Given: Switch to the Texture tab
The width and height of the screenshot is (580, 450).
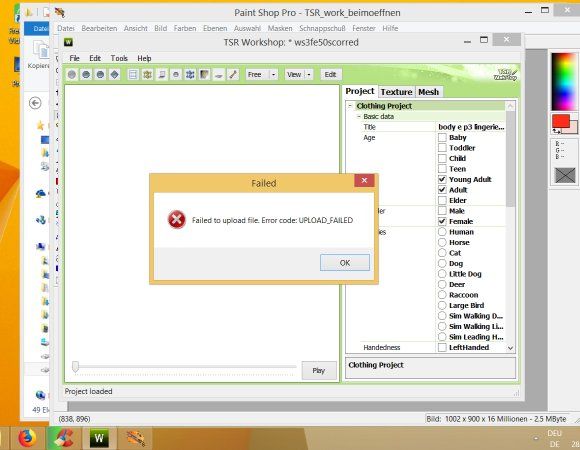Looking at the screenshot, I should click(397, 92).
